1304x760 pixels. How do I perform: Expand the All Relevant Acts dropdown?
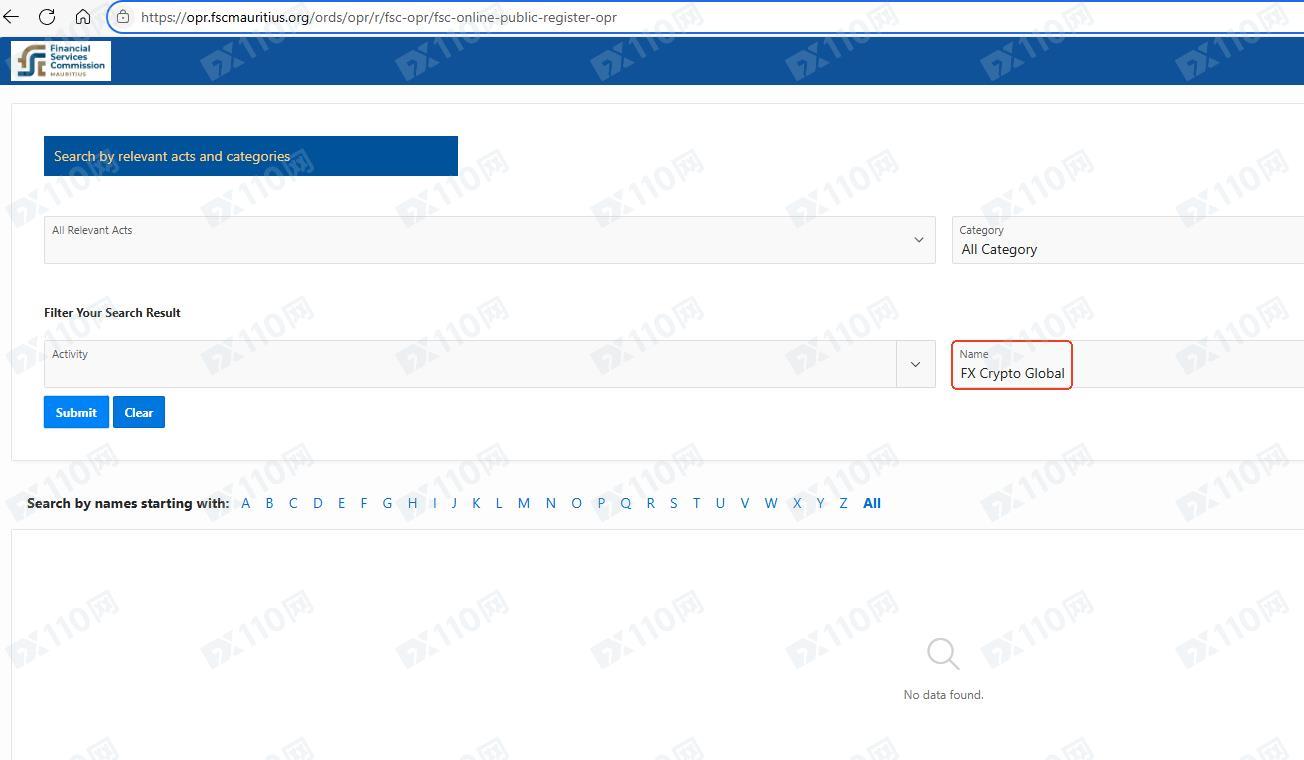pyautogui.click(x=489, y=240)
